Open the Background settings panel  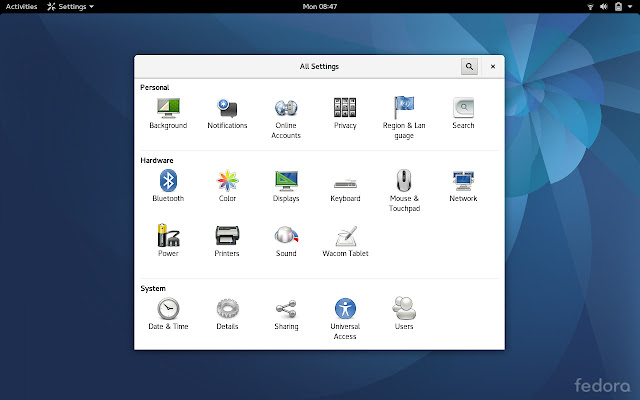tap(168, 113)
